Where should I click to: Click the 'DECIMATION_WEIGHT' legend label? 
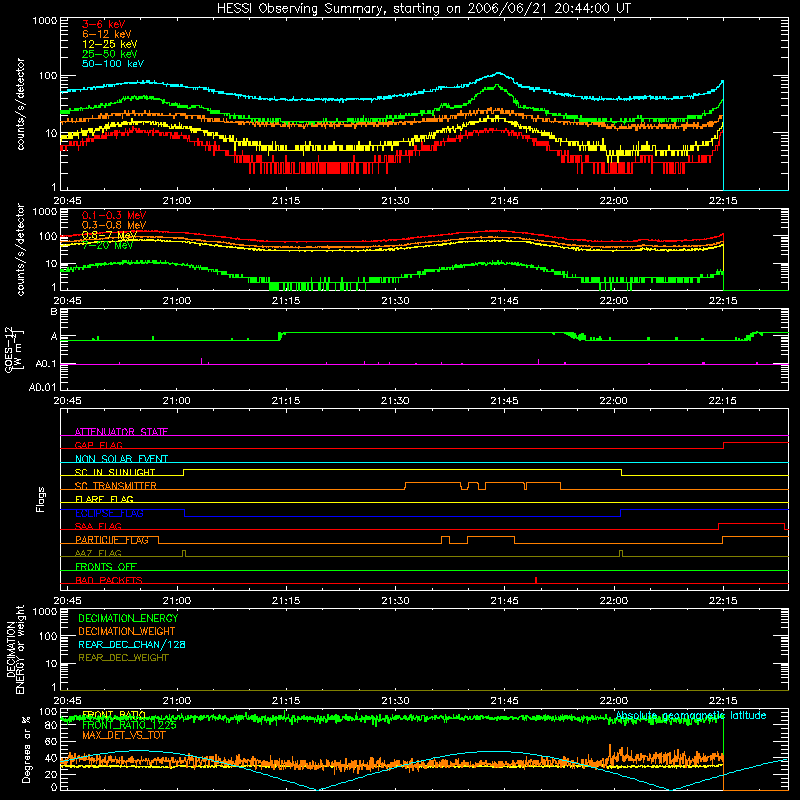pos(127,631)
